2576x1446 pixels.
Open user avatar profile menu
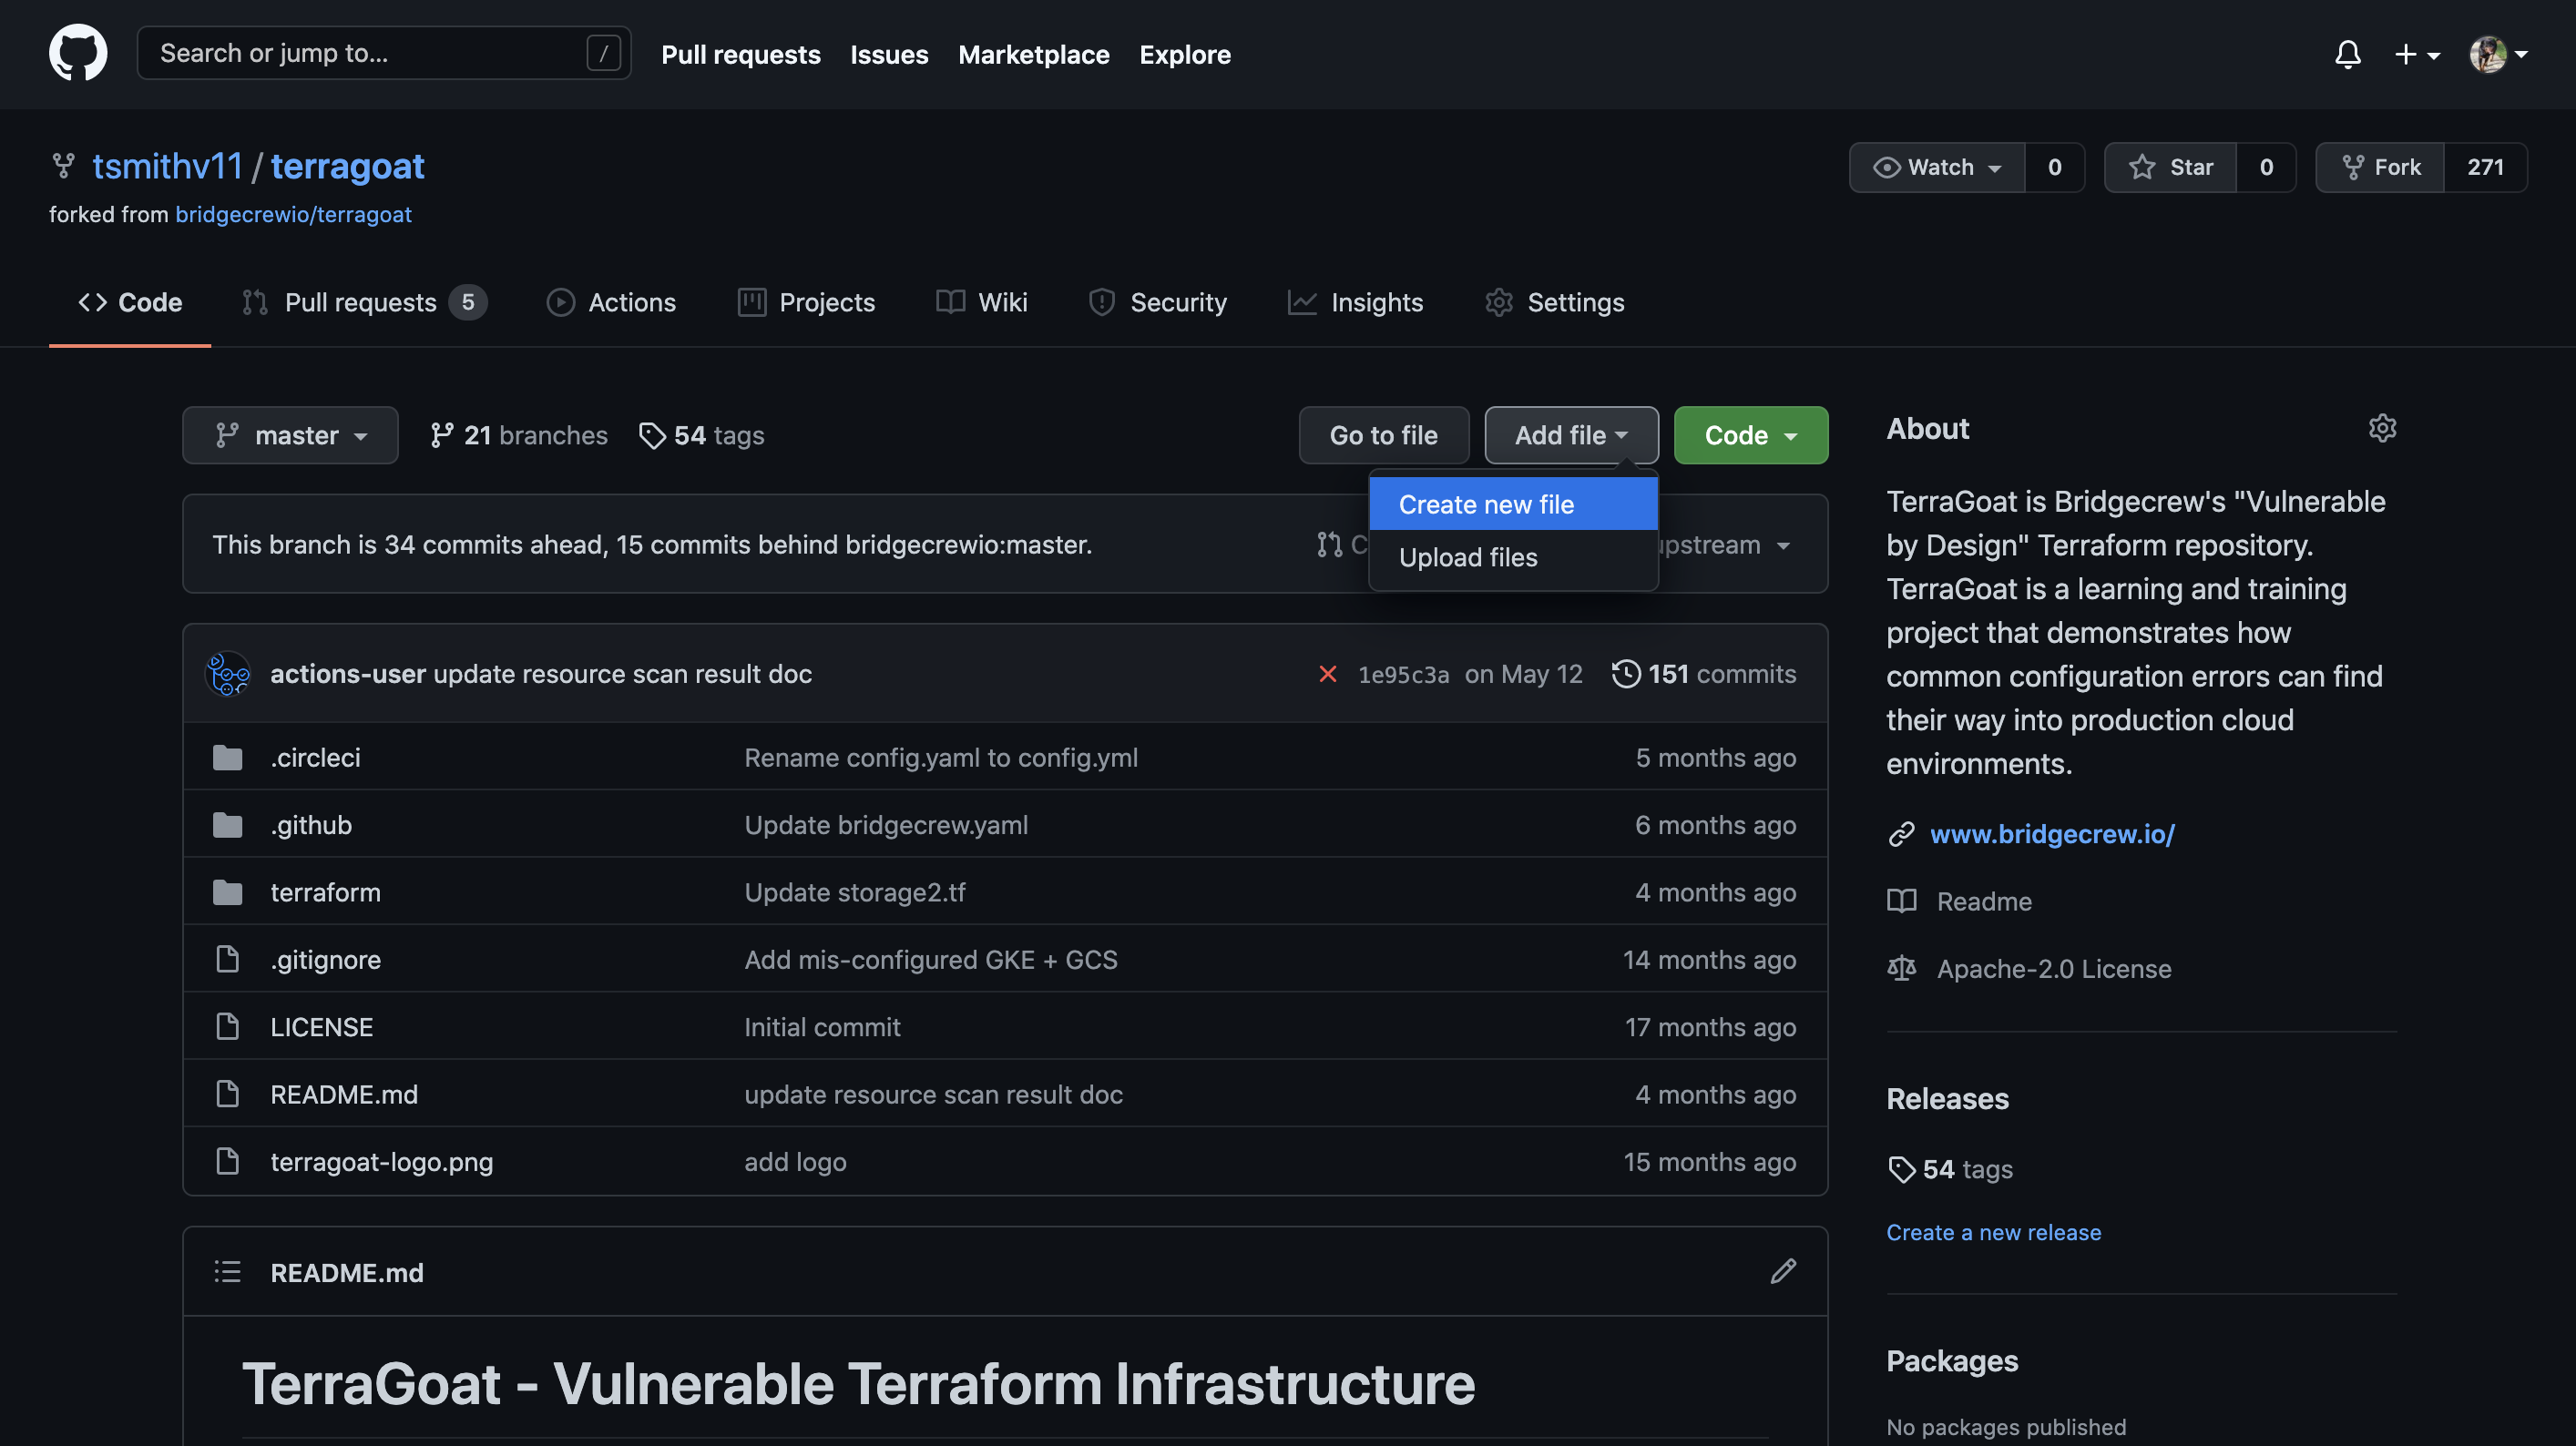(2498, 54)
